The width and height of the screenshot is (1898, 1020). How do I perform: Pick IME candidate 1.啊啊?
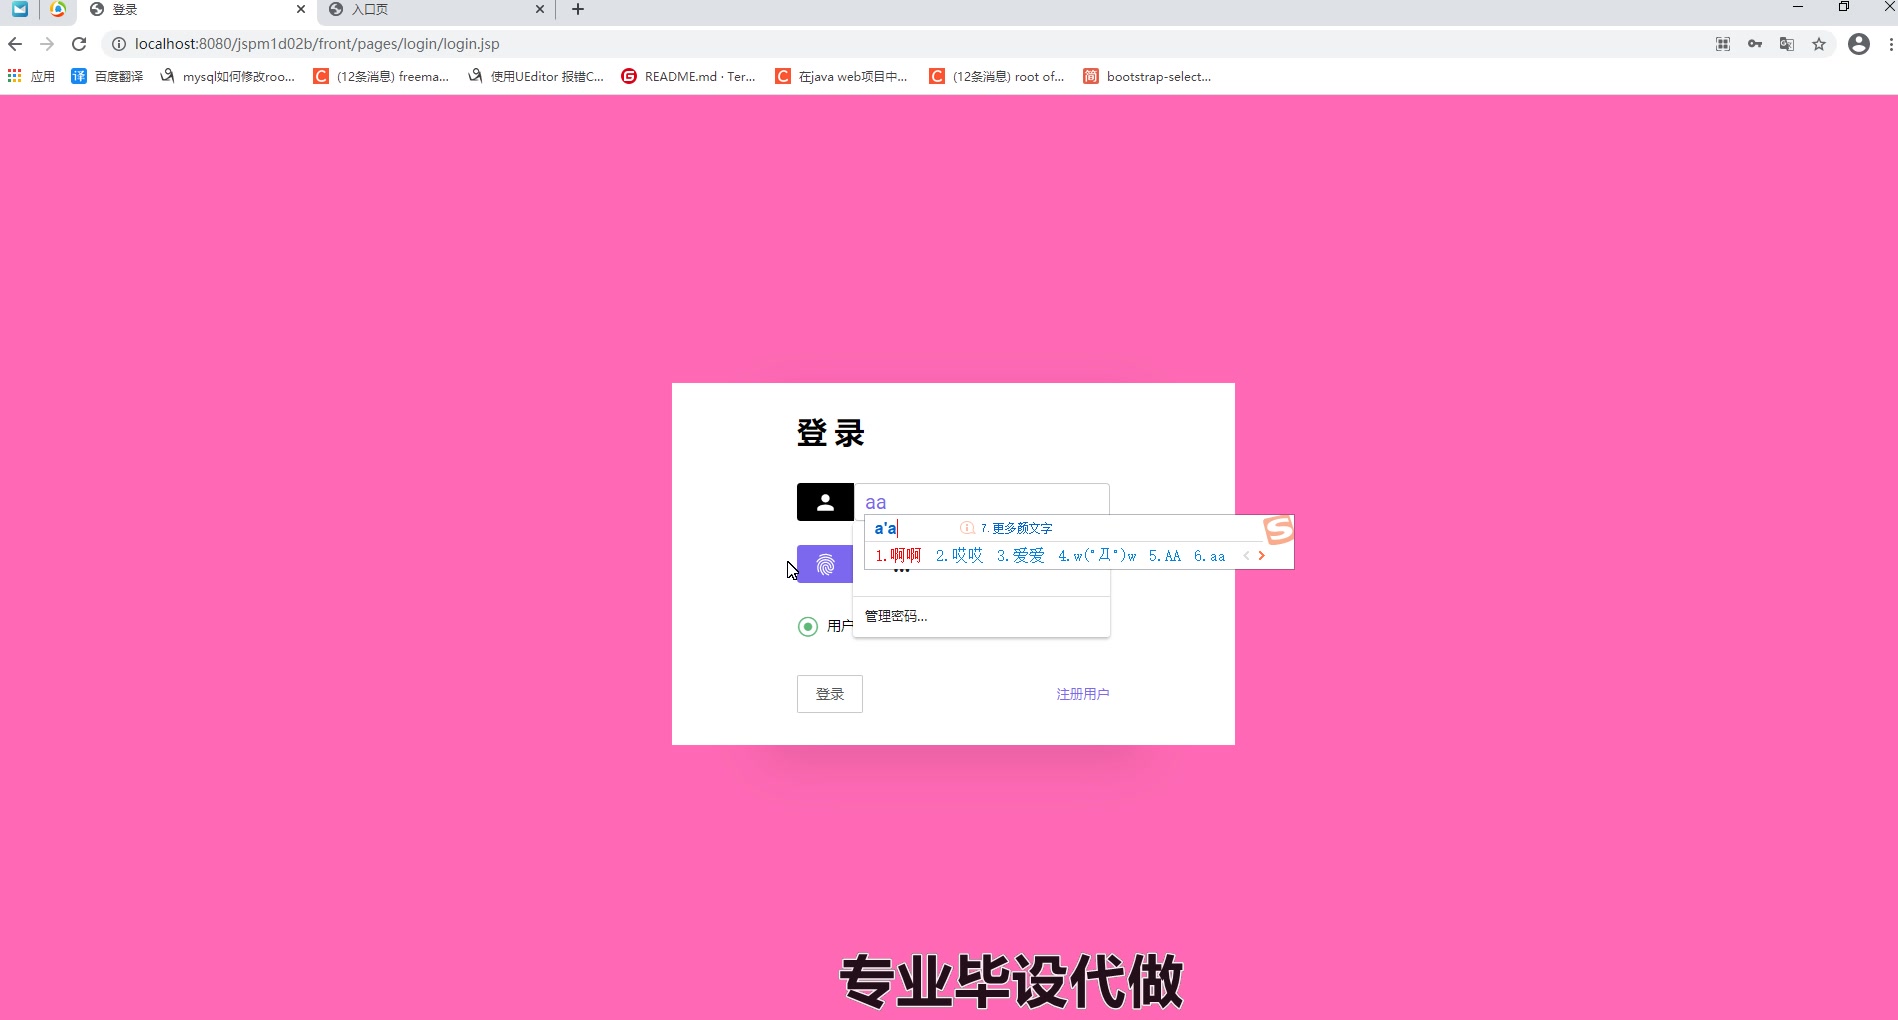point(897,555)
